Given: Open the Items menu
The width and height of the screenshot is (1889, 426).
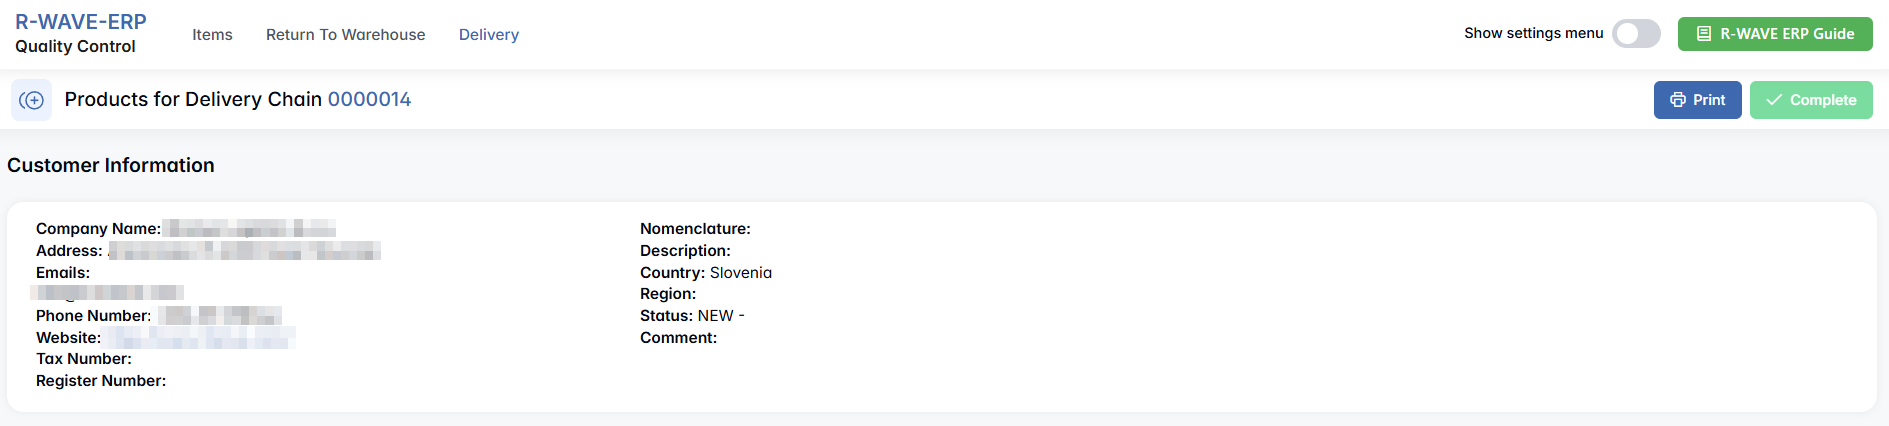Looking at the screenshot, I should 212,35.
